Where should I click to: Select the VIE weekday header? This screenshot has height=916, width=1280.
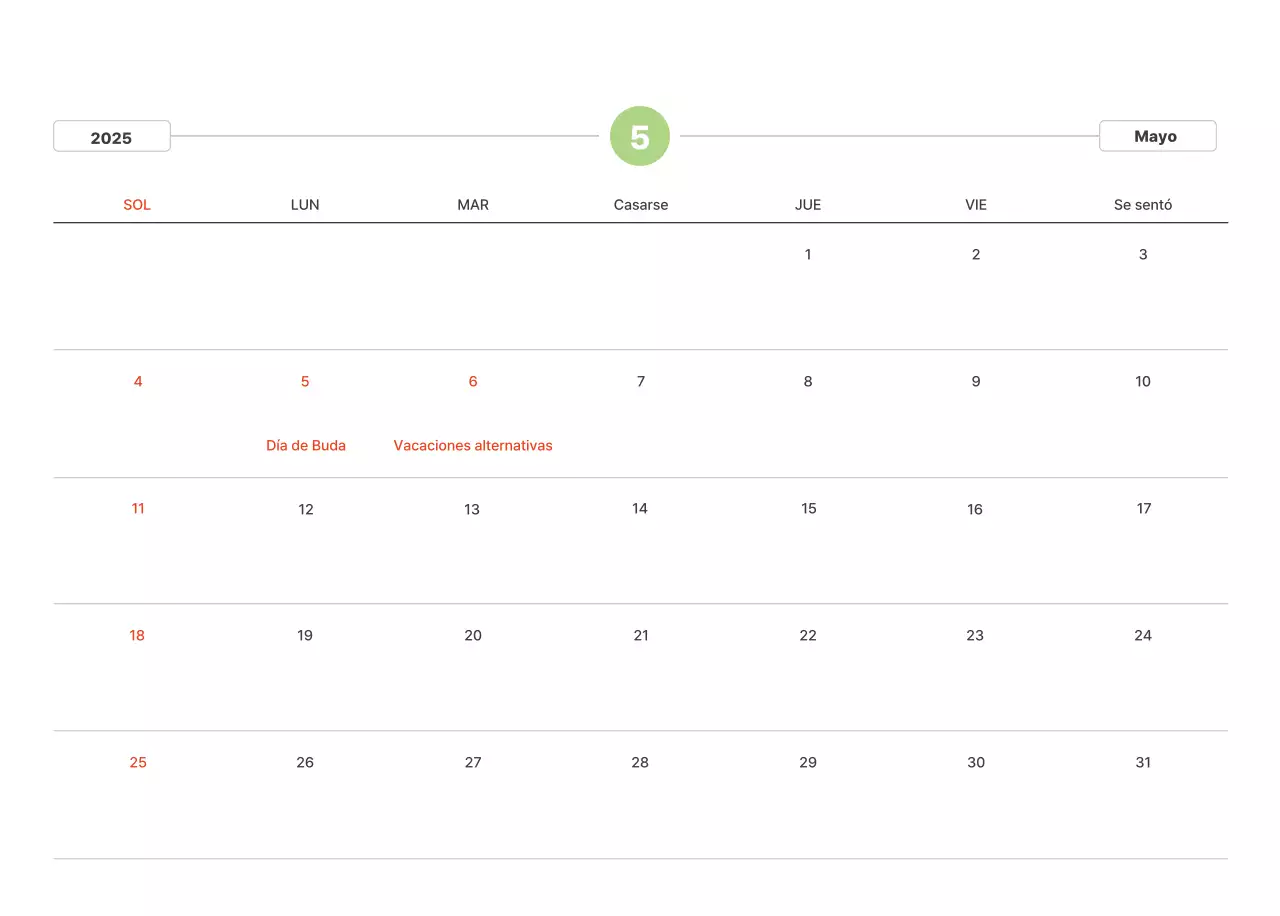[x=976, y=205]
